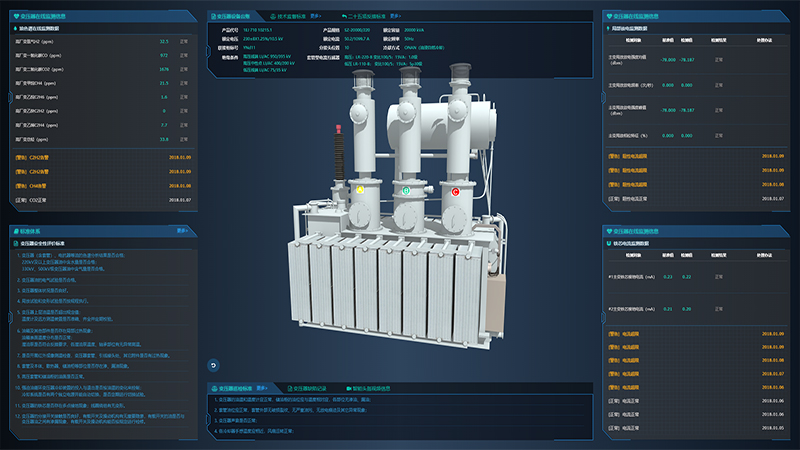The width and height of the screenshot is (800, 450).
Task: Collapse the oil chromatography panel via its edge handle
Action: tap(11, 97)
